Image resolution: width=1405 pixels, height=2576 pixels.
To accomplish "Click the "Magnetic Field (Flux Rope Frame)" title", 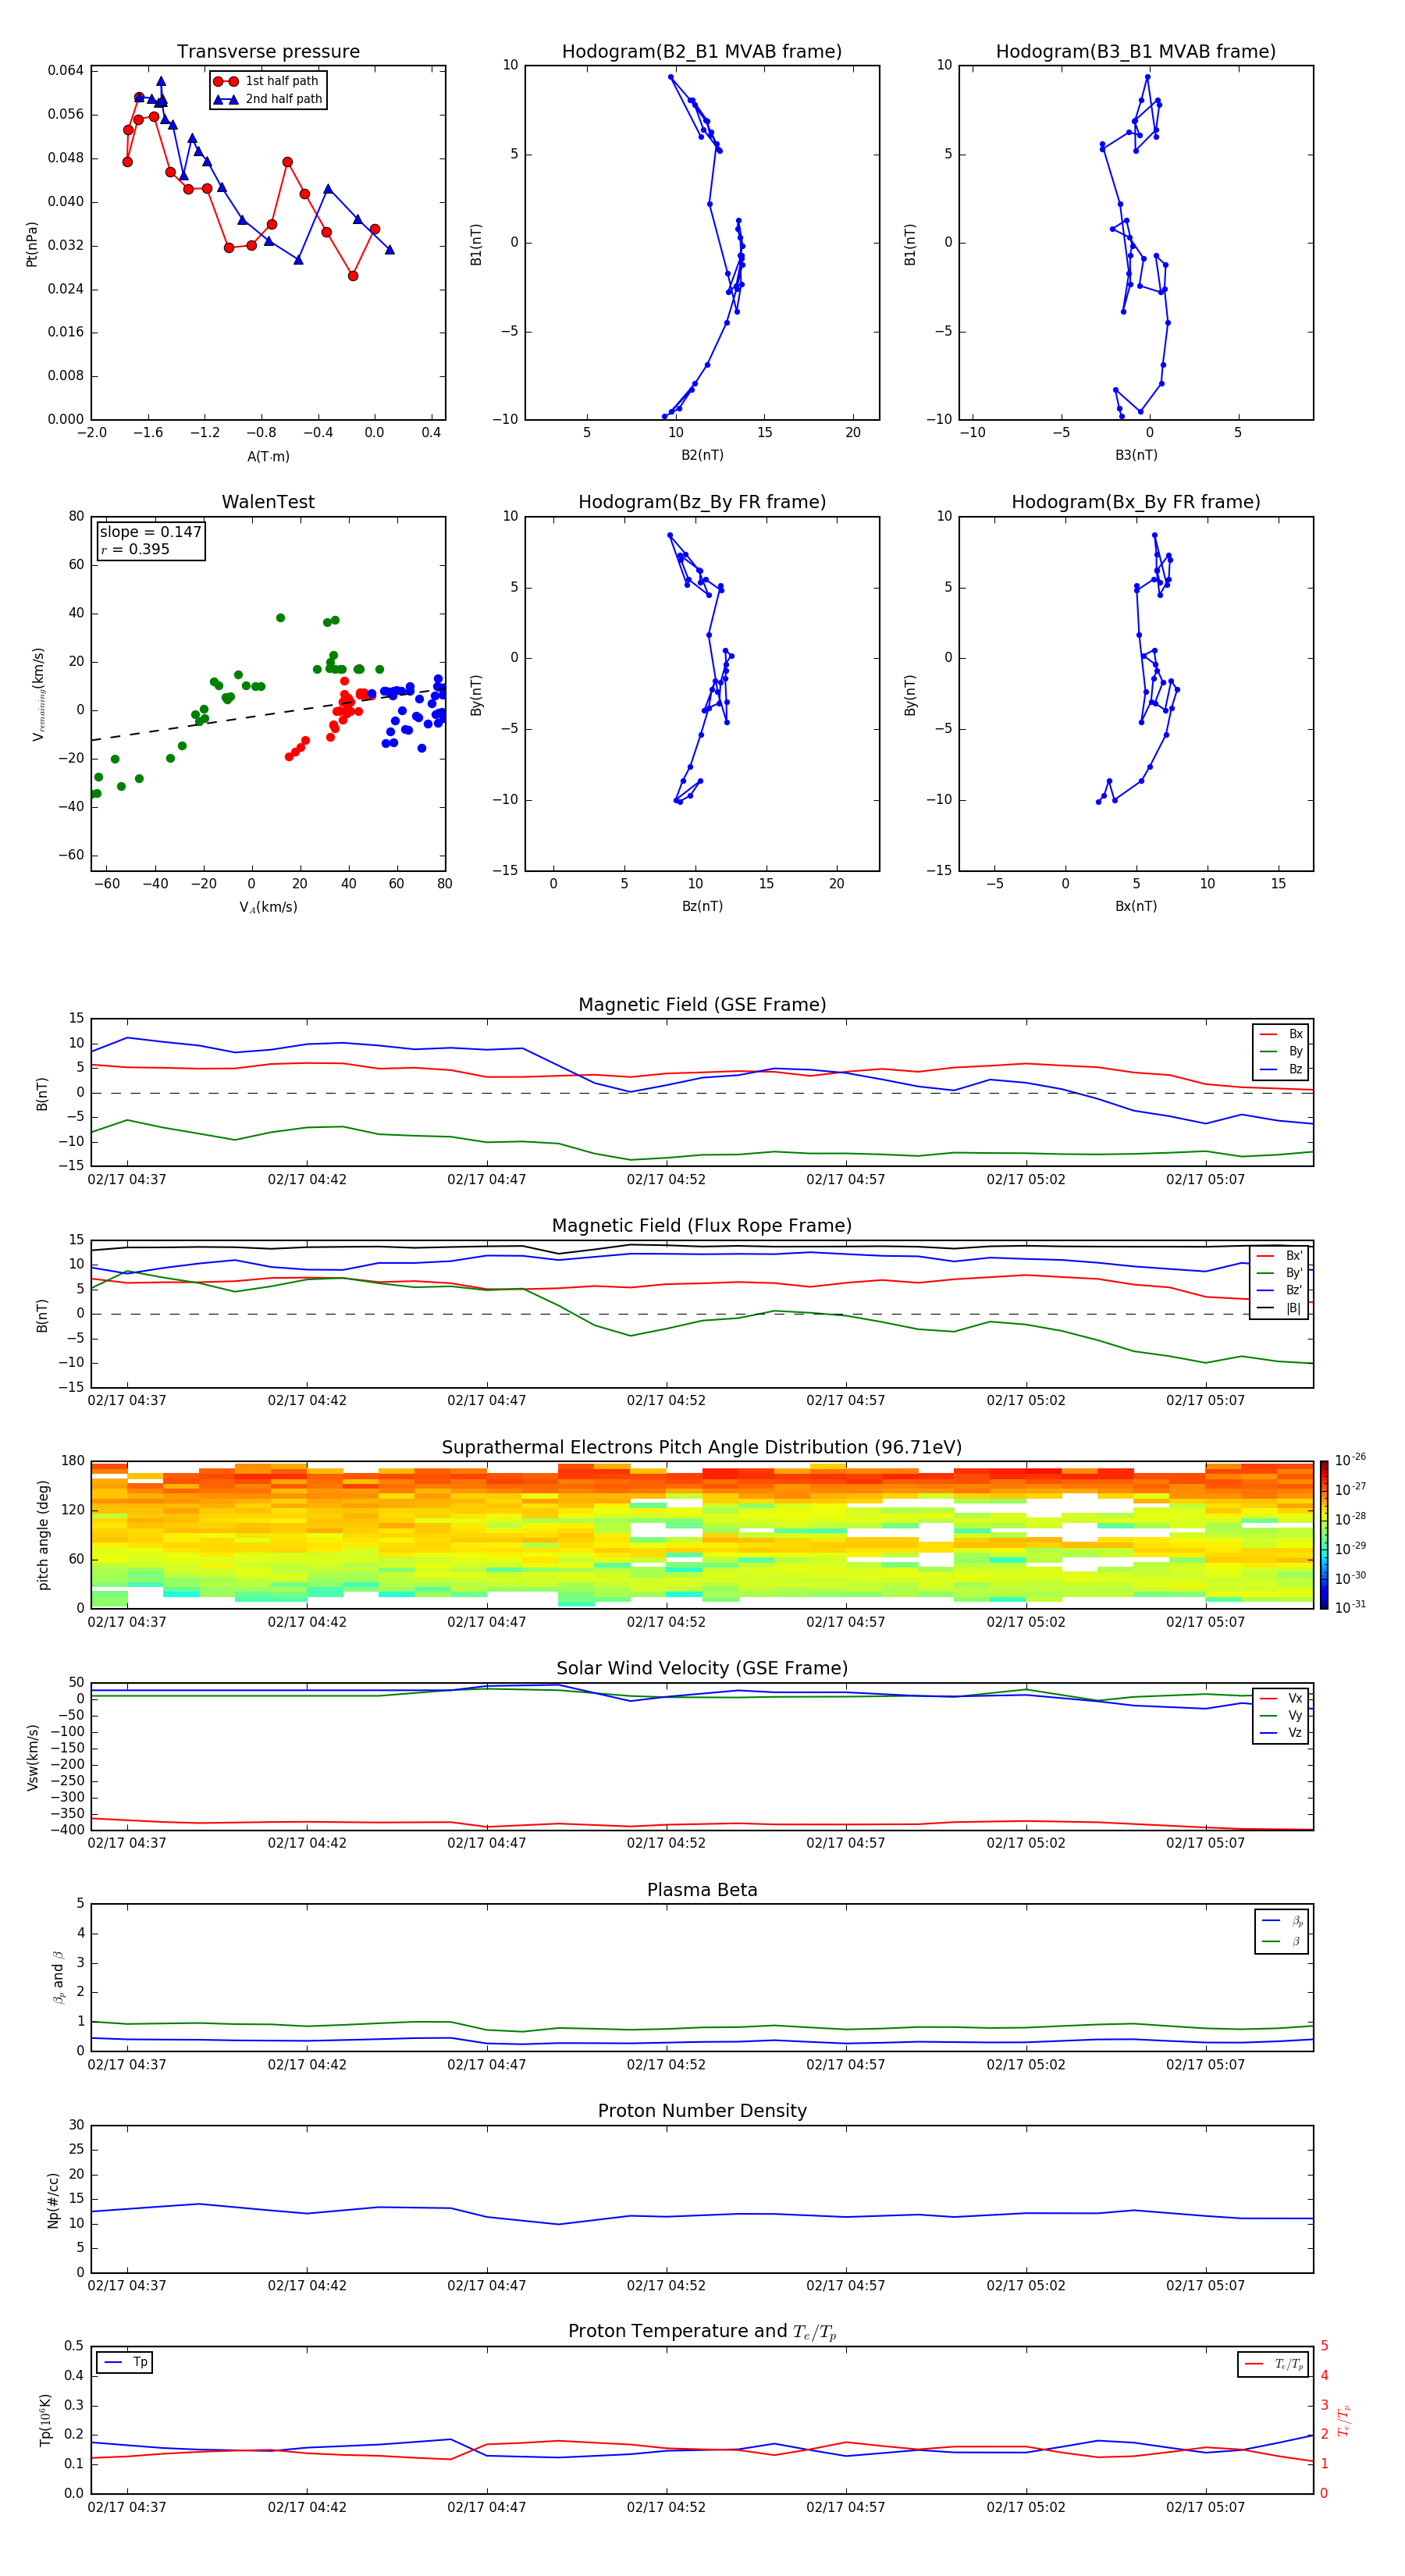I will [702, 1226].
